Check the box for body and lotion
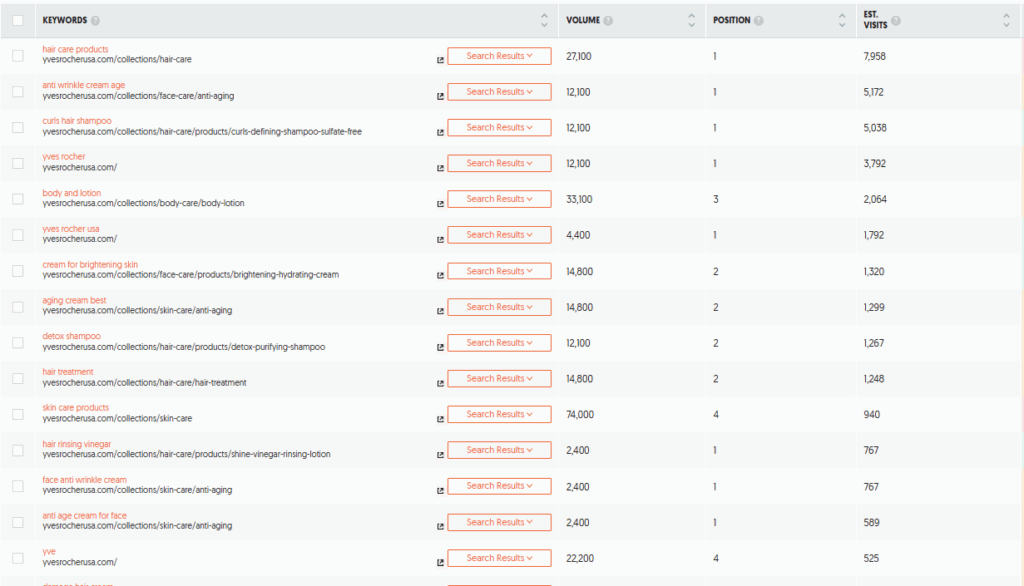 click(18, 199)
